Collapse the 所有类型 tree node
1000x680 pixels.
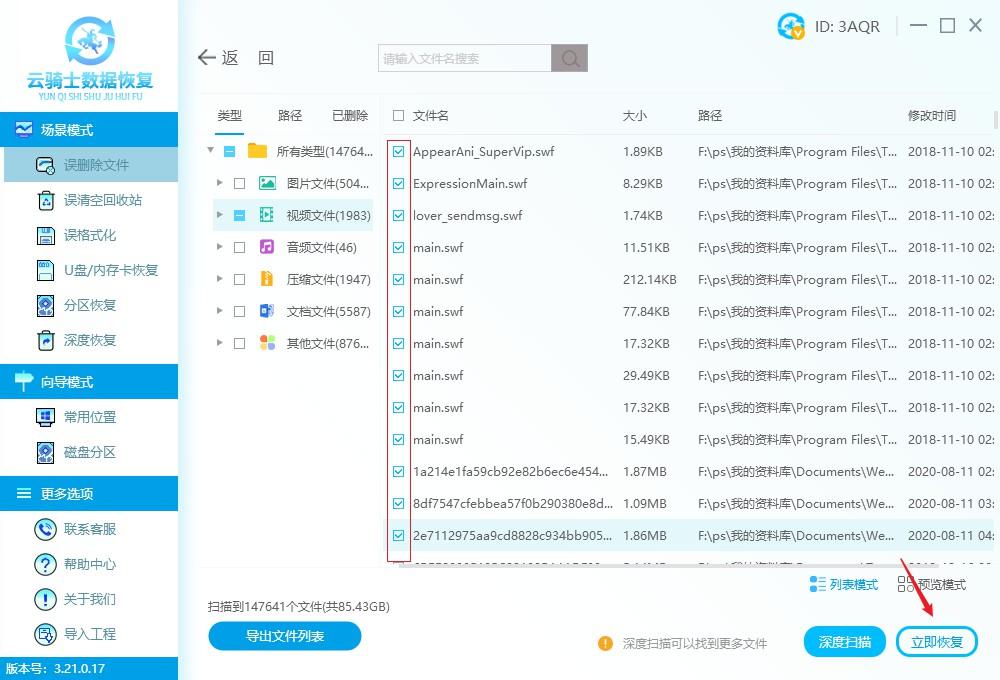[209, 151]
